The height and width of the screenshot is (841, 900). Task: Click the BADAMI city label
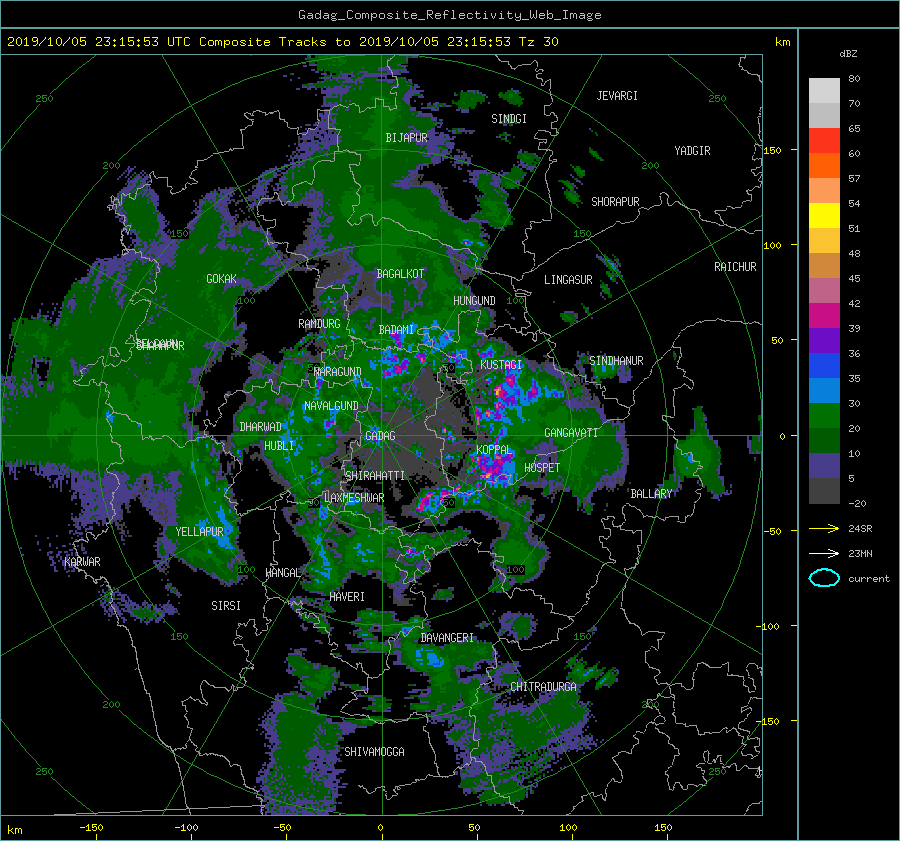396,330
